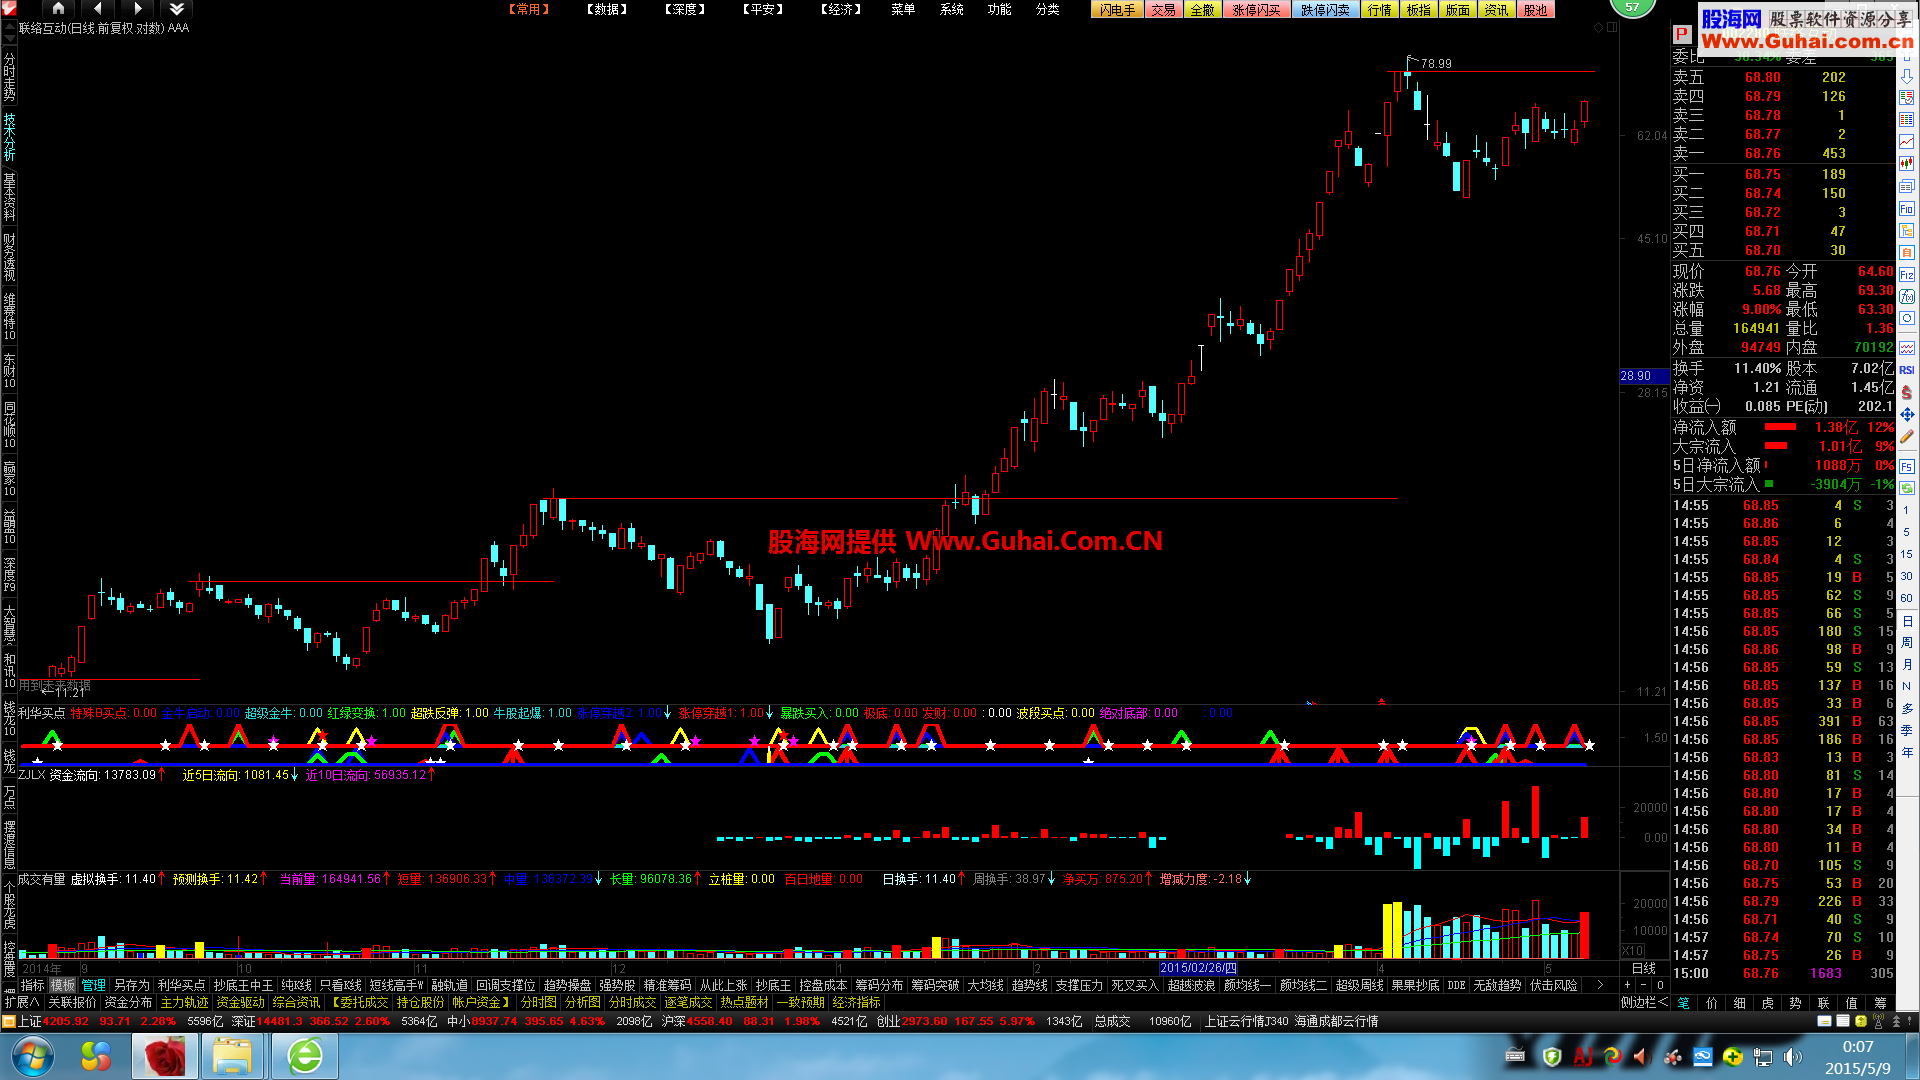Click the 资讯 news button
1920x1080 pixels.
pos(1496,10)
